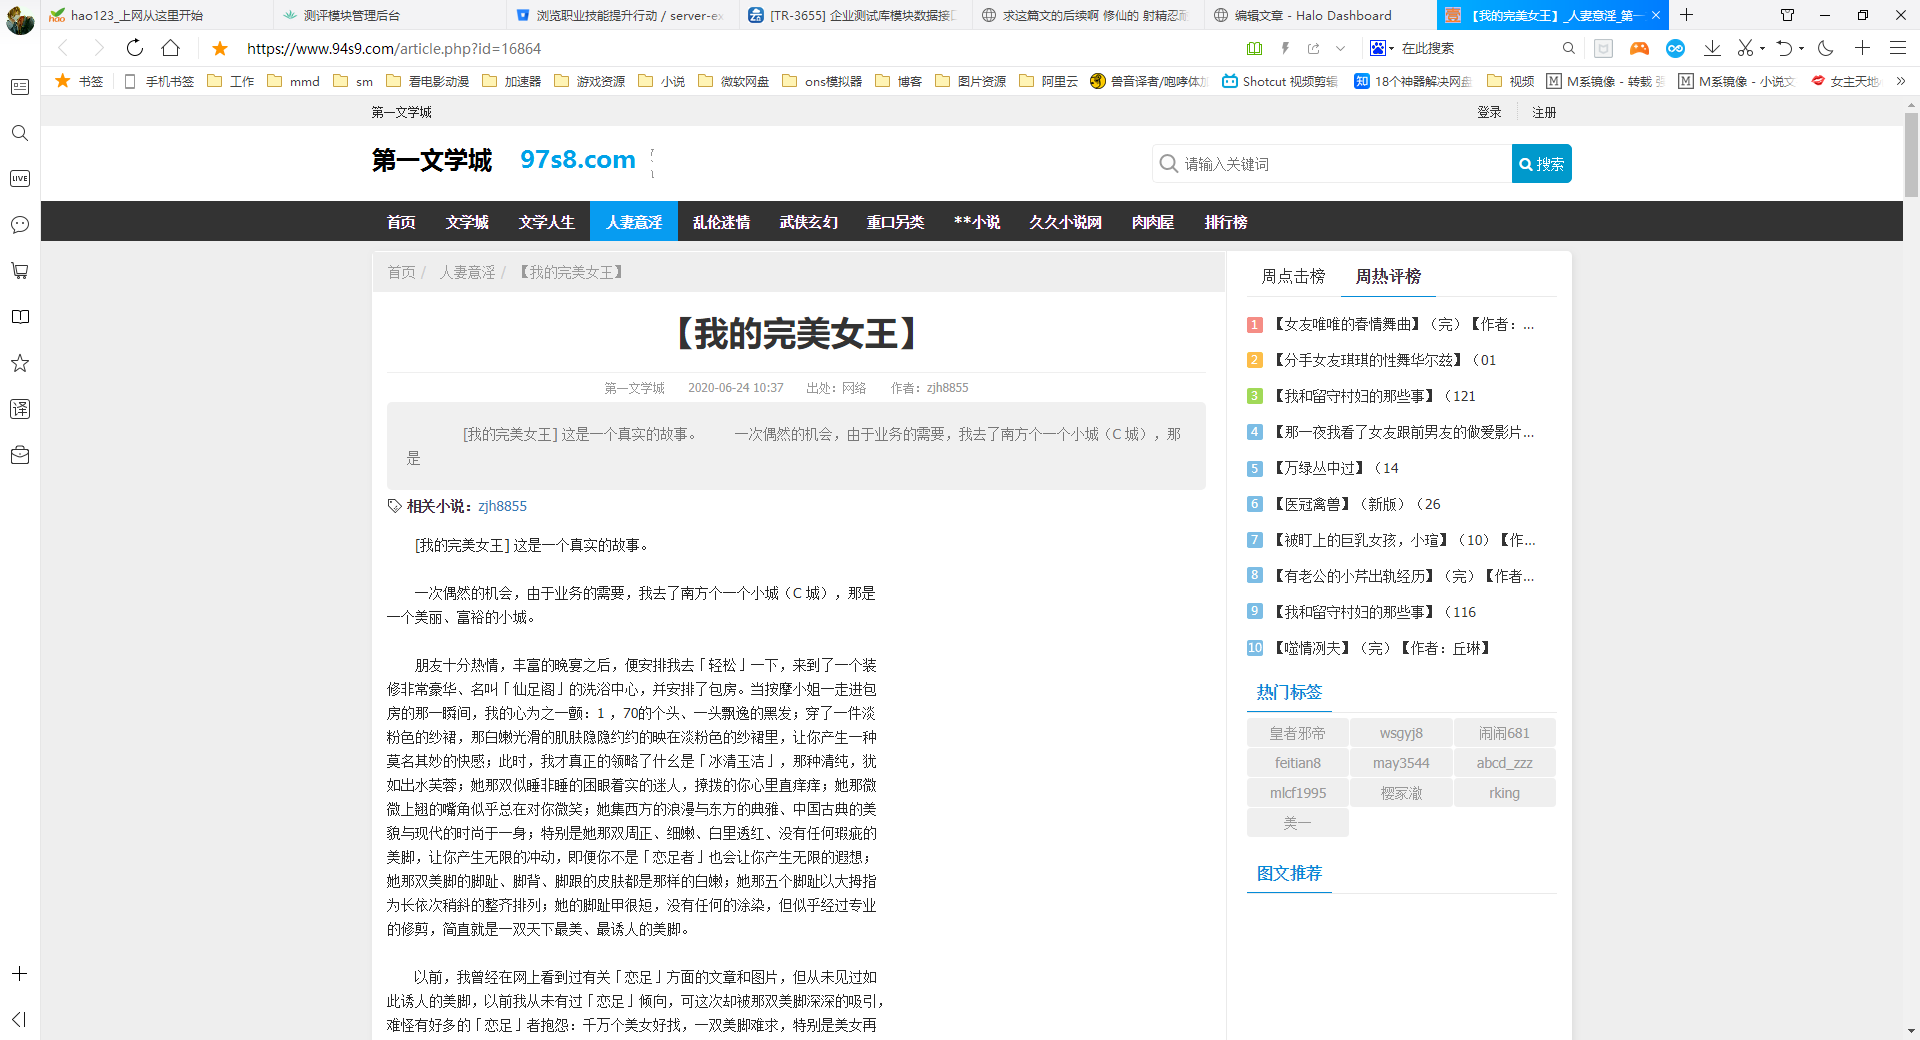
Task: Switch to the 周点击榜 ranking tab
Action: (x=1293, y=276)
